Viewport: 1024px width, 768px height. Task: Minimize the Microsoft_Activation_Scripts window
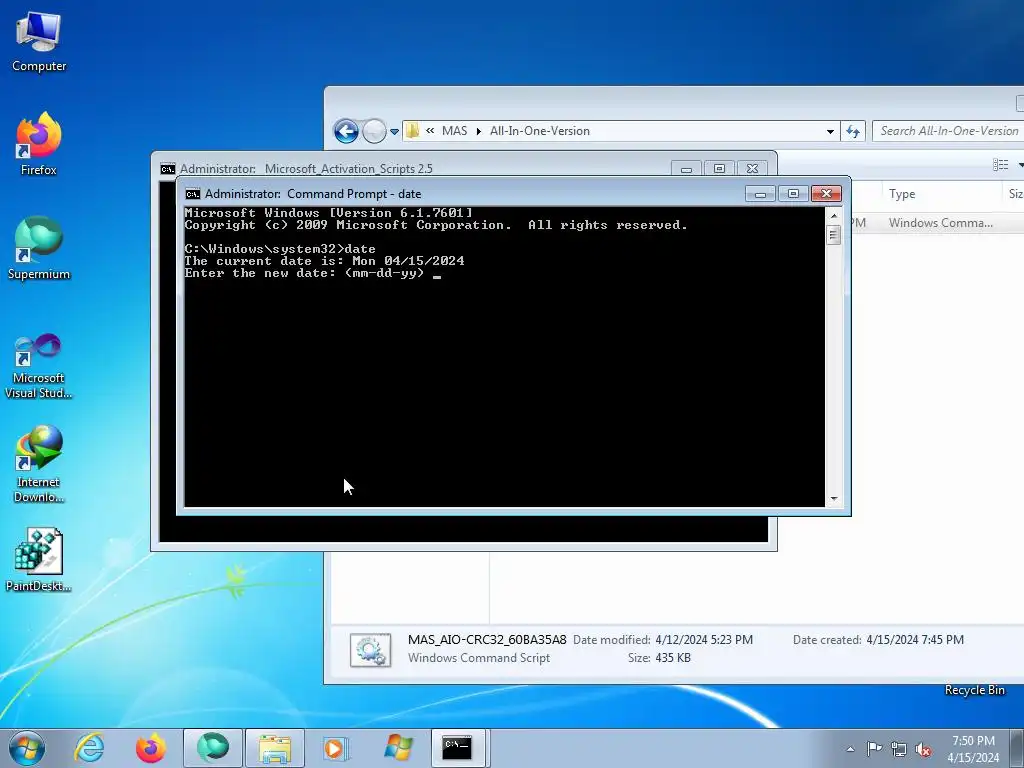(686, 169)
